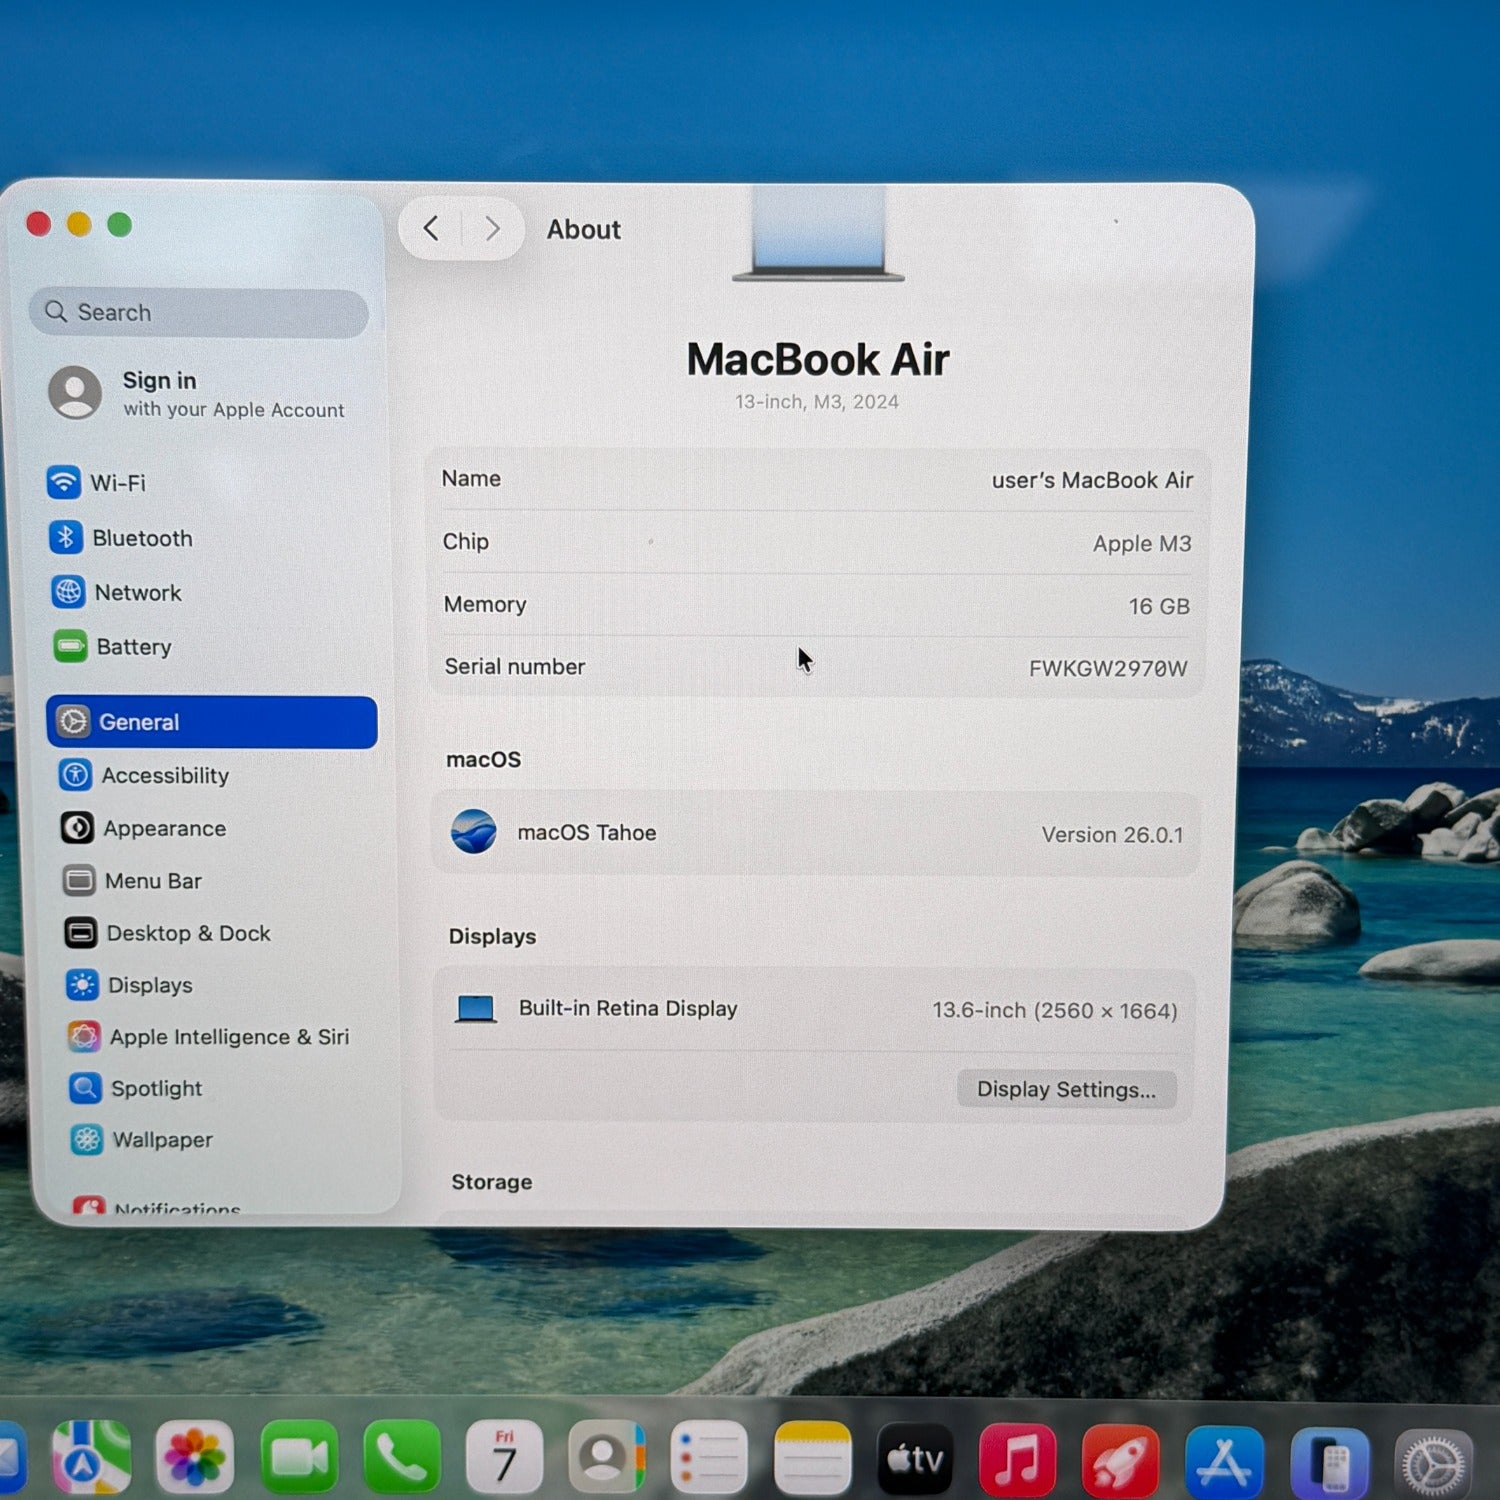Screen dimensions: 1500x1500
Task: Open Accessibility settings
Action: [164, 775]
